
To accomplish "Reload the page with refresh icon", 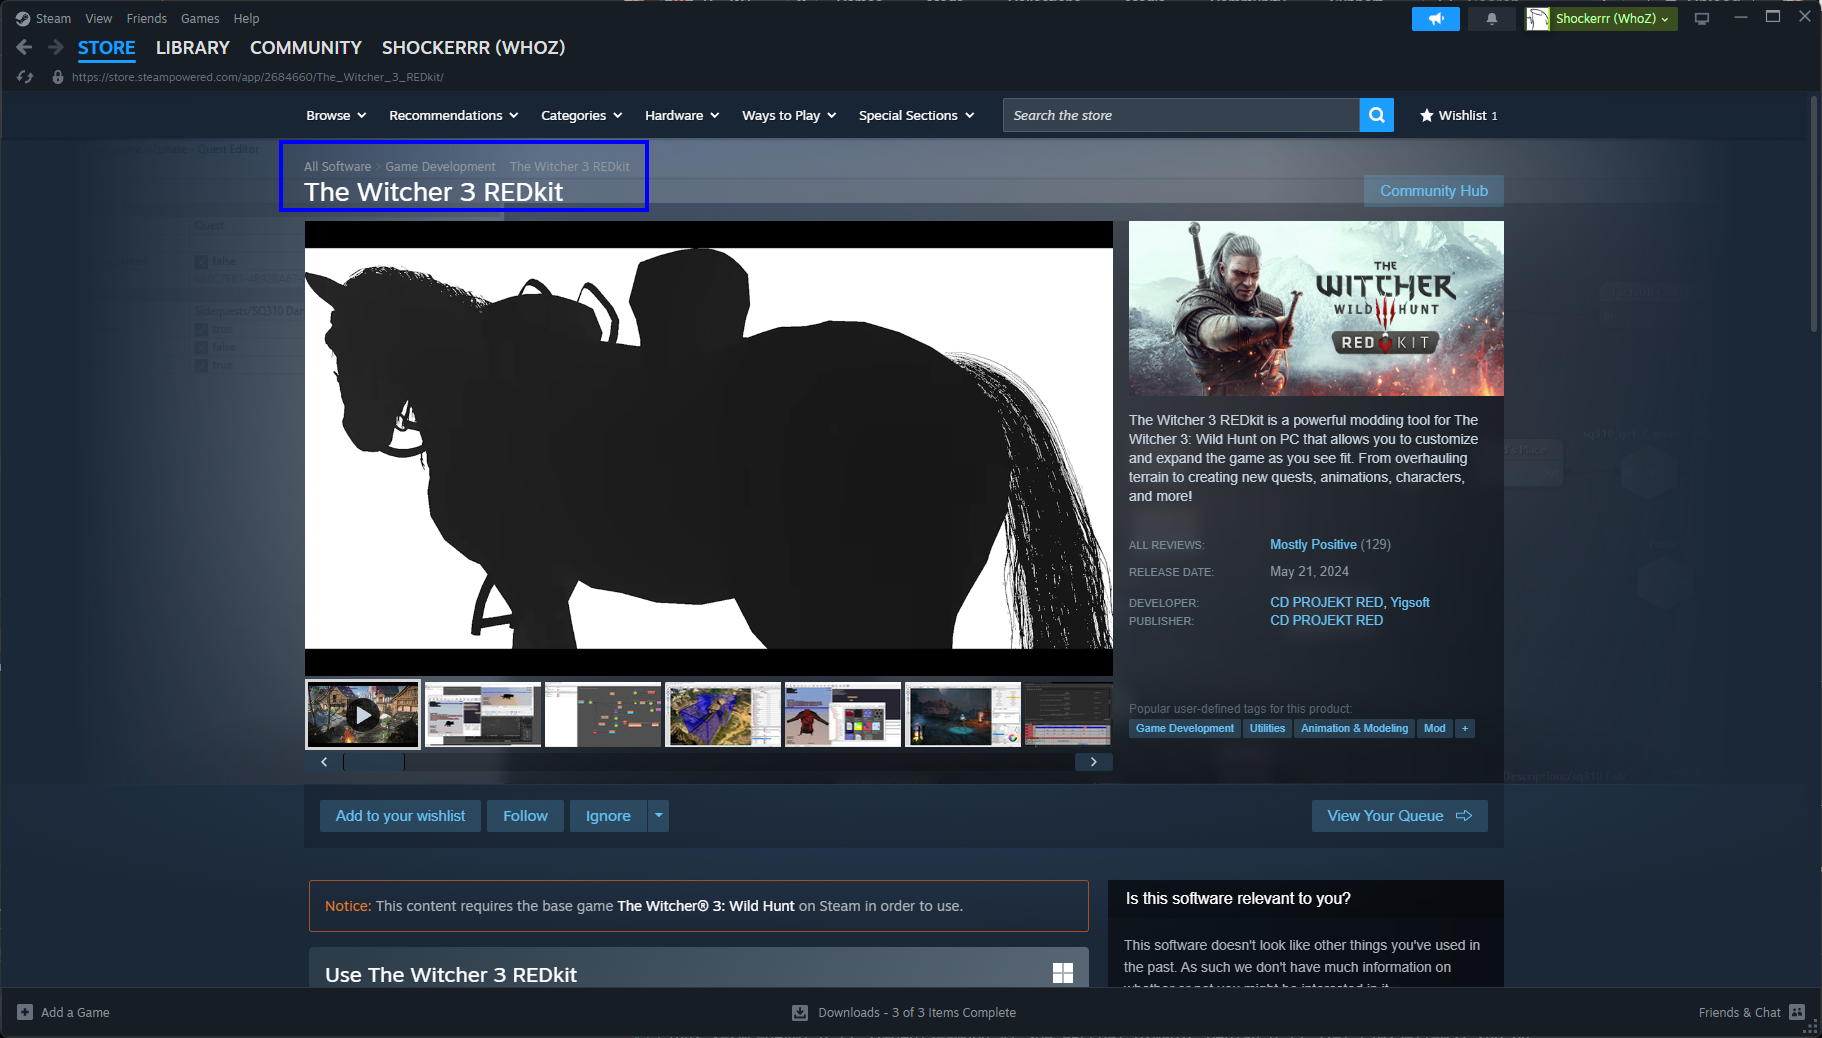I will (x=25, y=77).
